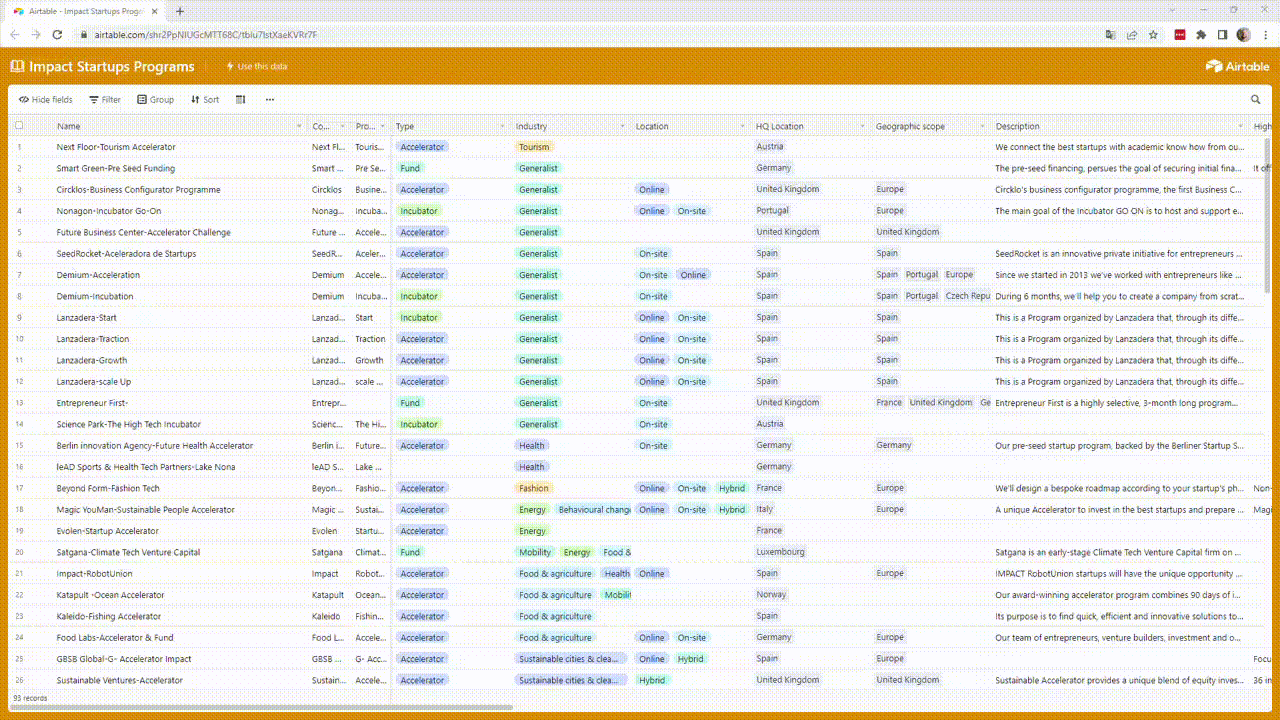
Task: Open the Pro... column dropdown arrow
Action: click(x=385, y=127)
